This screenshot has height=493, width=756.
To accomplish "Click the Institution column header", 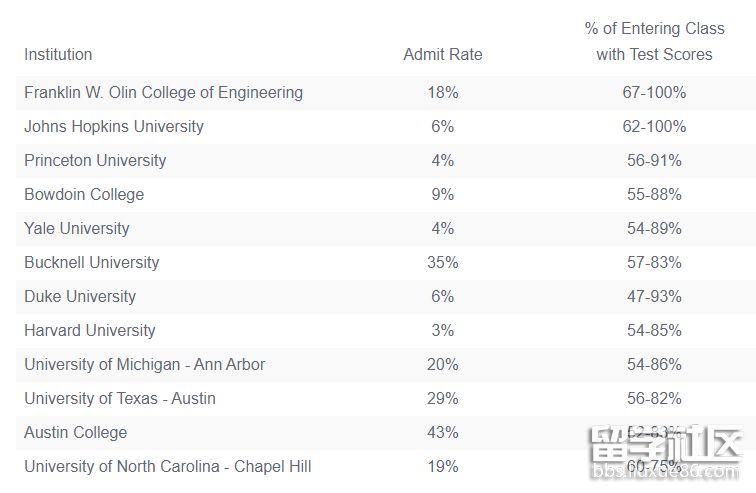I will pyautogui.click(x=58, y=54).
